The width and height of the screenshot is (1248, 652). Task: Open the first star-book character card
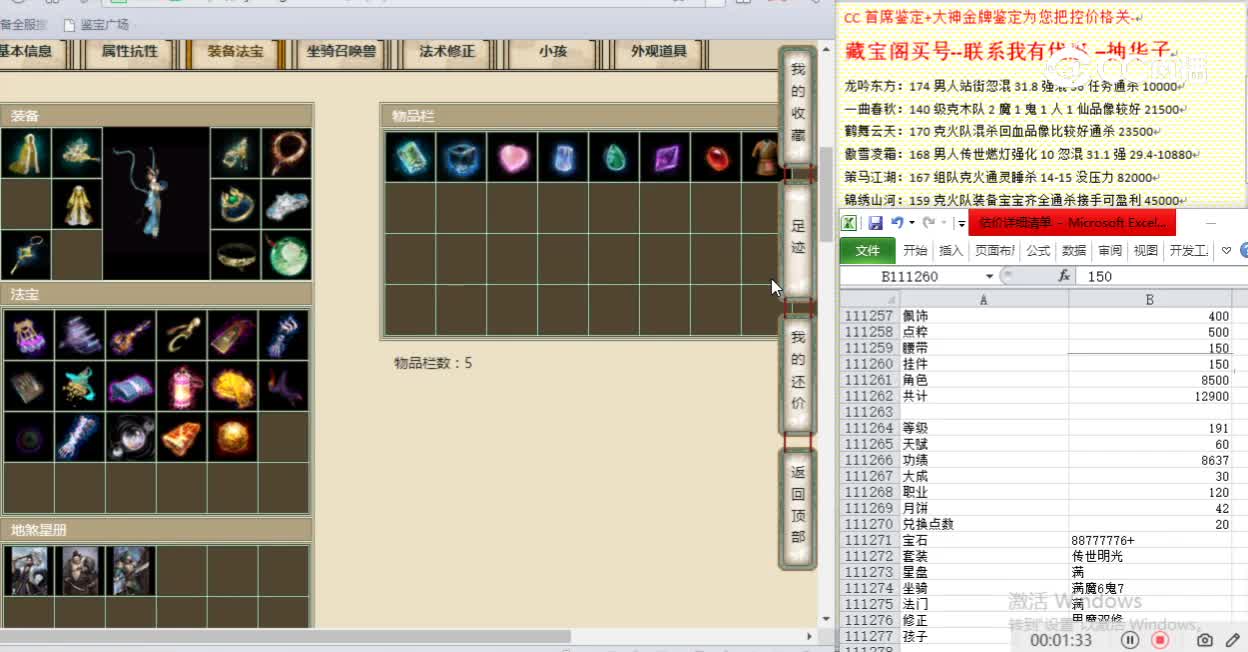coord(28,571)
